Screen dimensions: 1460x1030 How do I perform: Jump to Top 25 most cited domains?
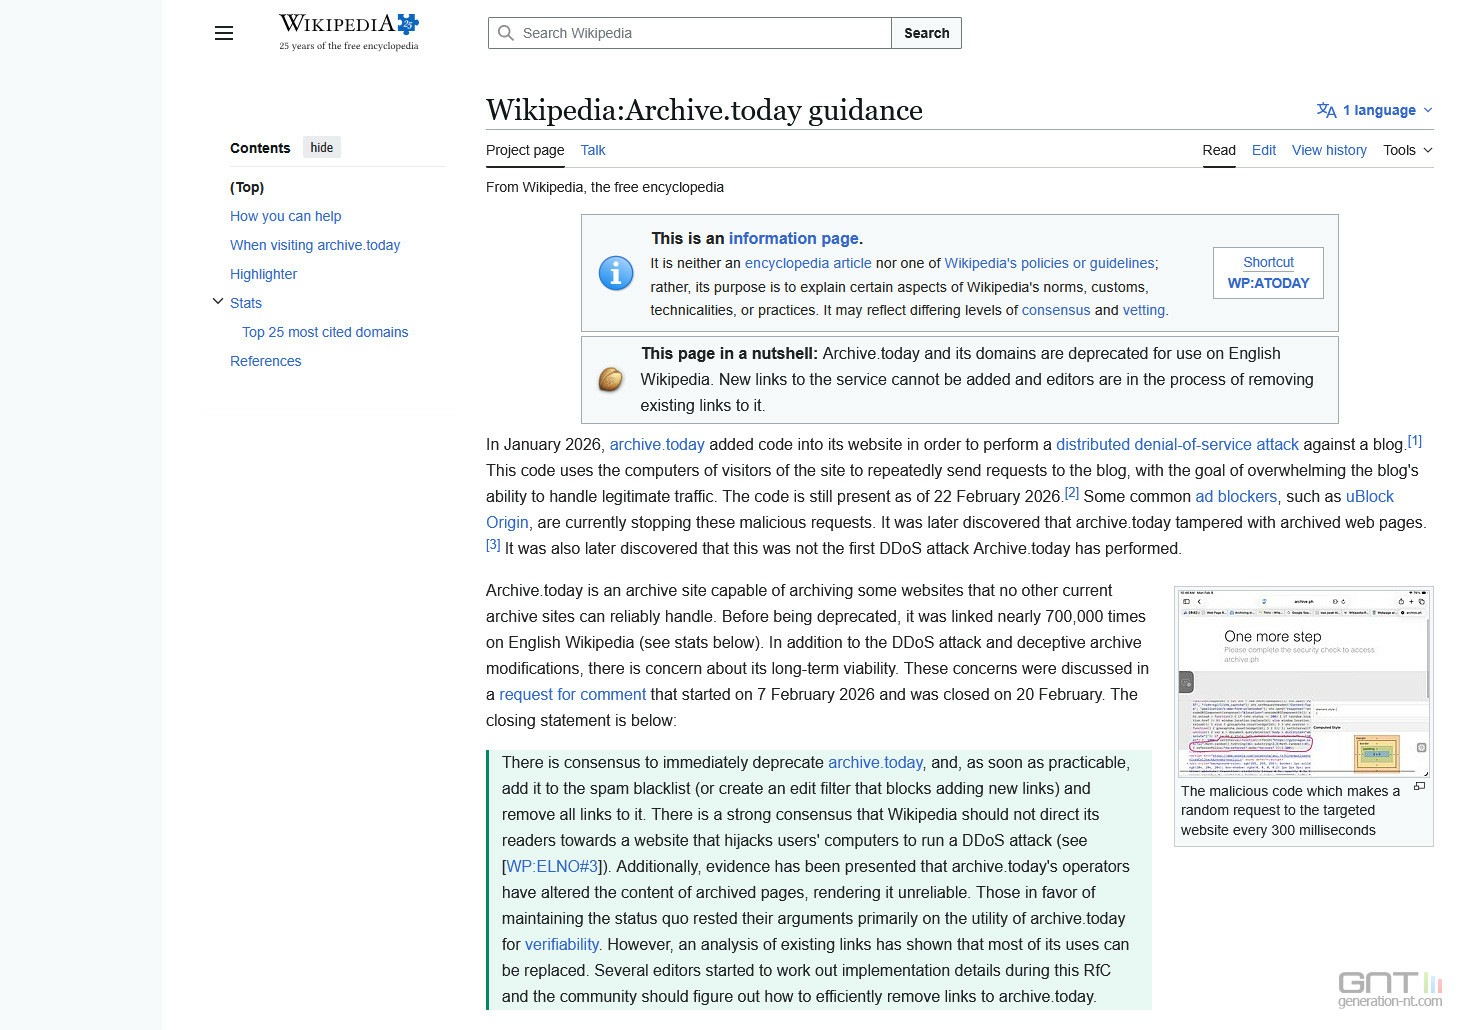tap(325, 332)
